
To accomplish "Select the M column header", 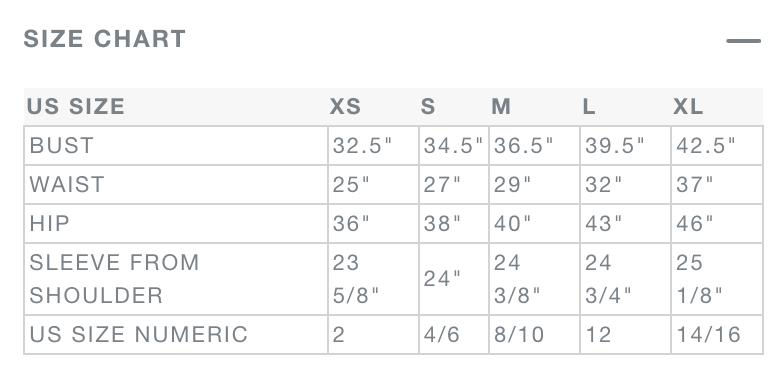I will pos(501,107).
